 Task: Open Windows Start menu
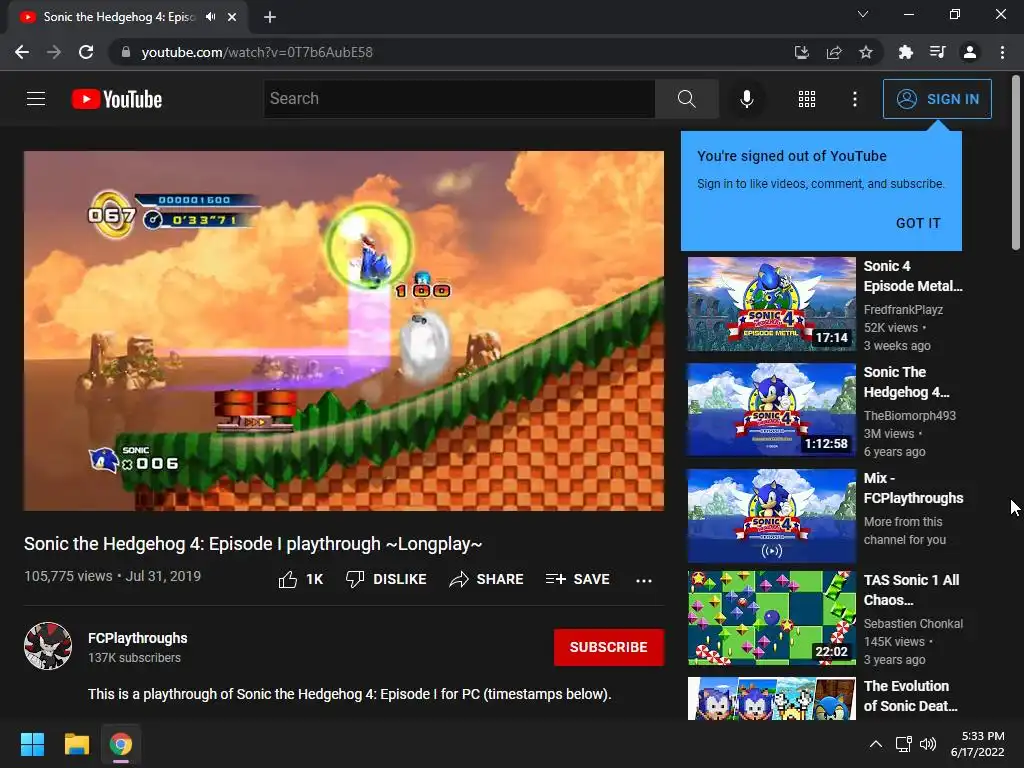click(32, 744)
